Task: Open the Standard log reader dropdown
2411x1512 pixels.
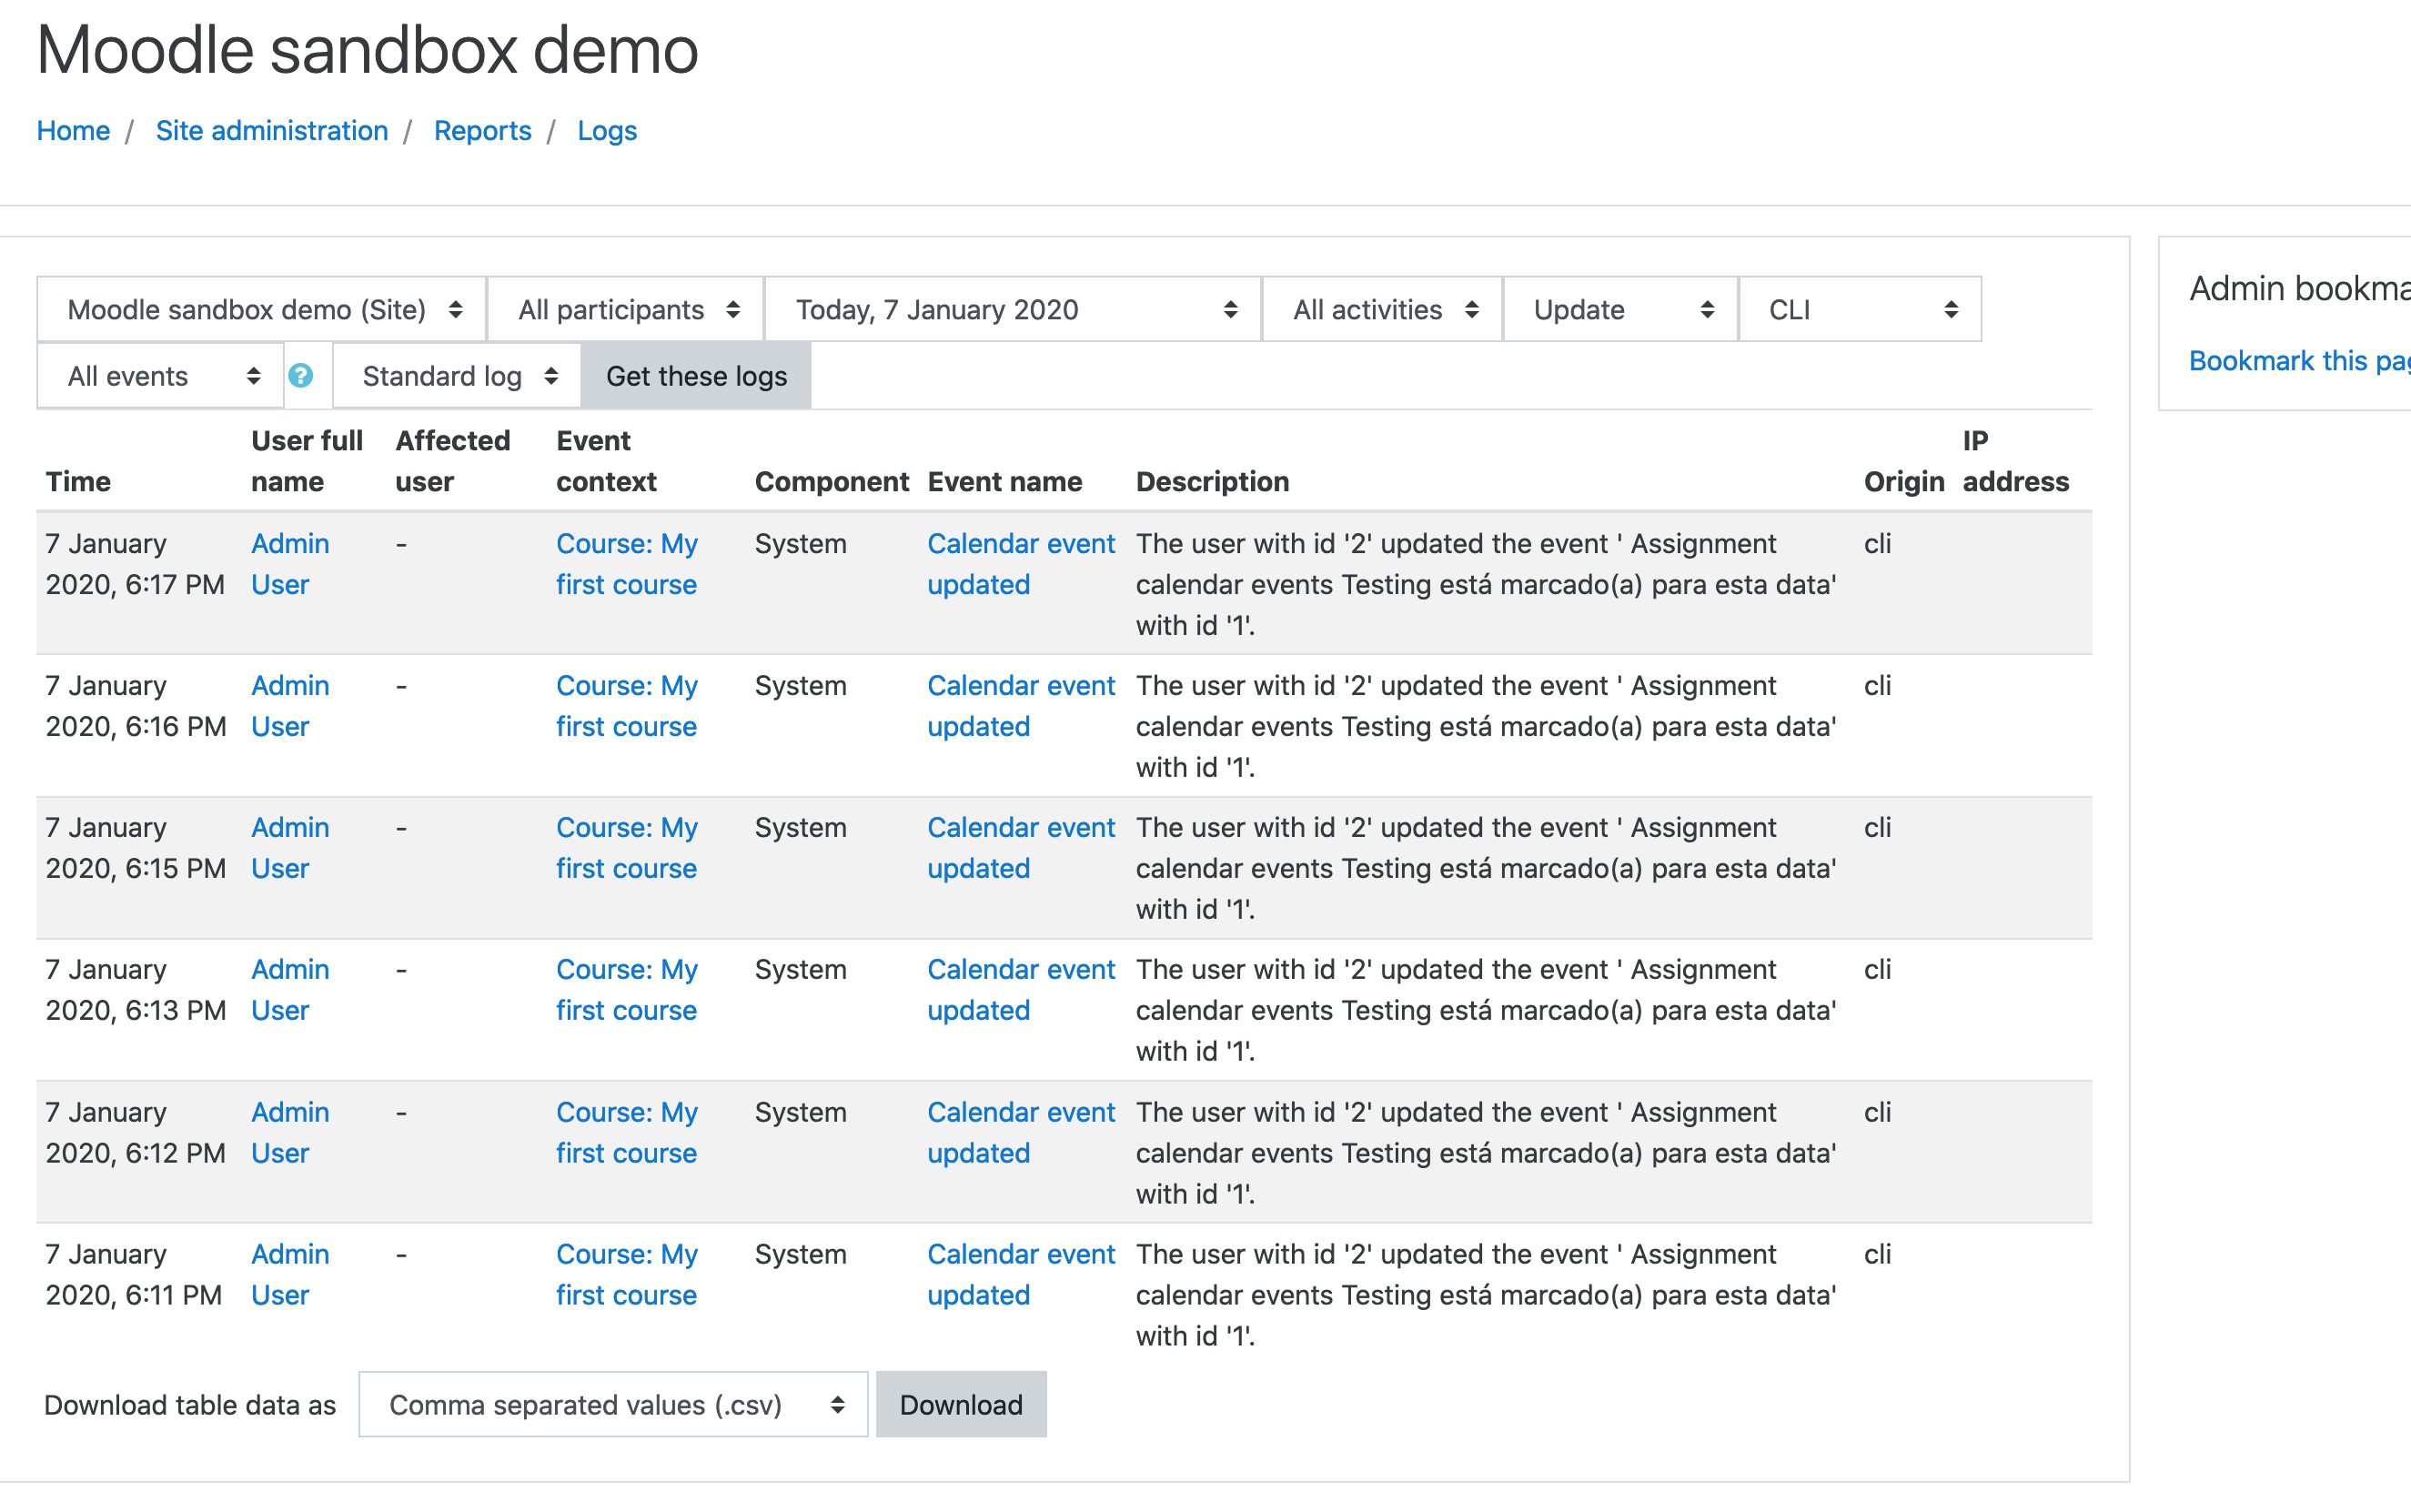Action: tap(457, 376)
